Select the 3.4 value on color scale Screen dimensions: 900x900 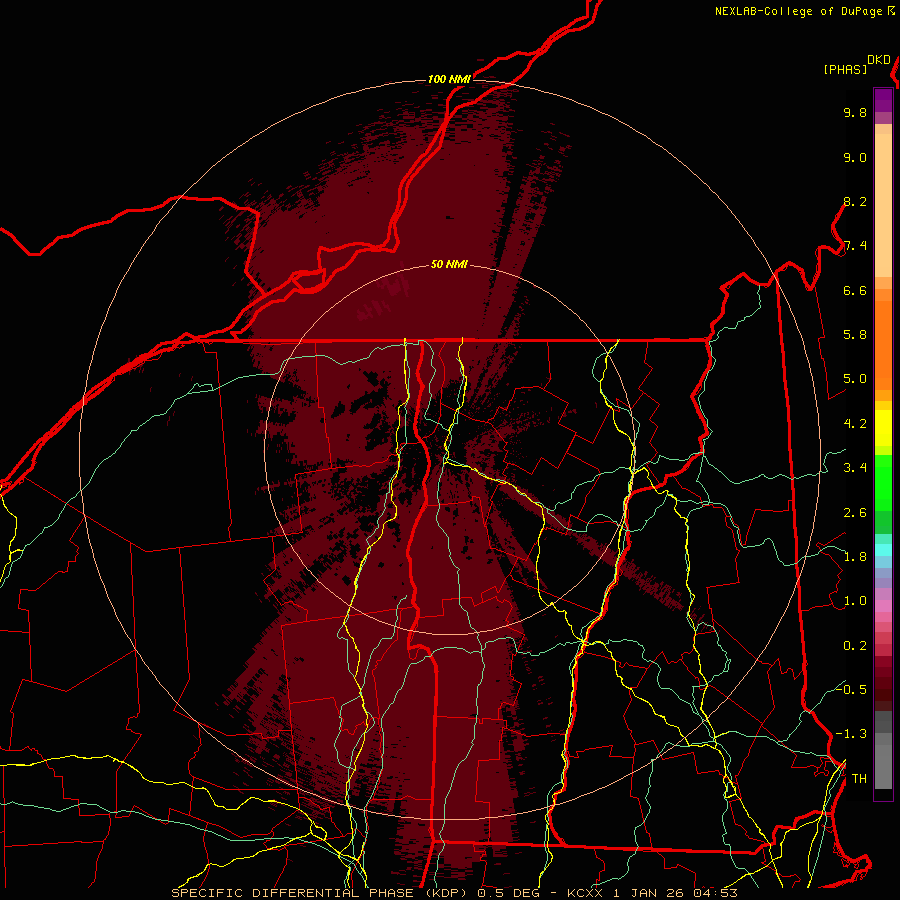point(855,468)
